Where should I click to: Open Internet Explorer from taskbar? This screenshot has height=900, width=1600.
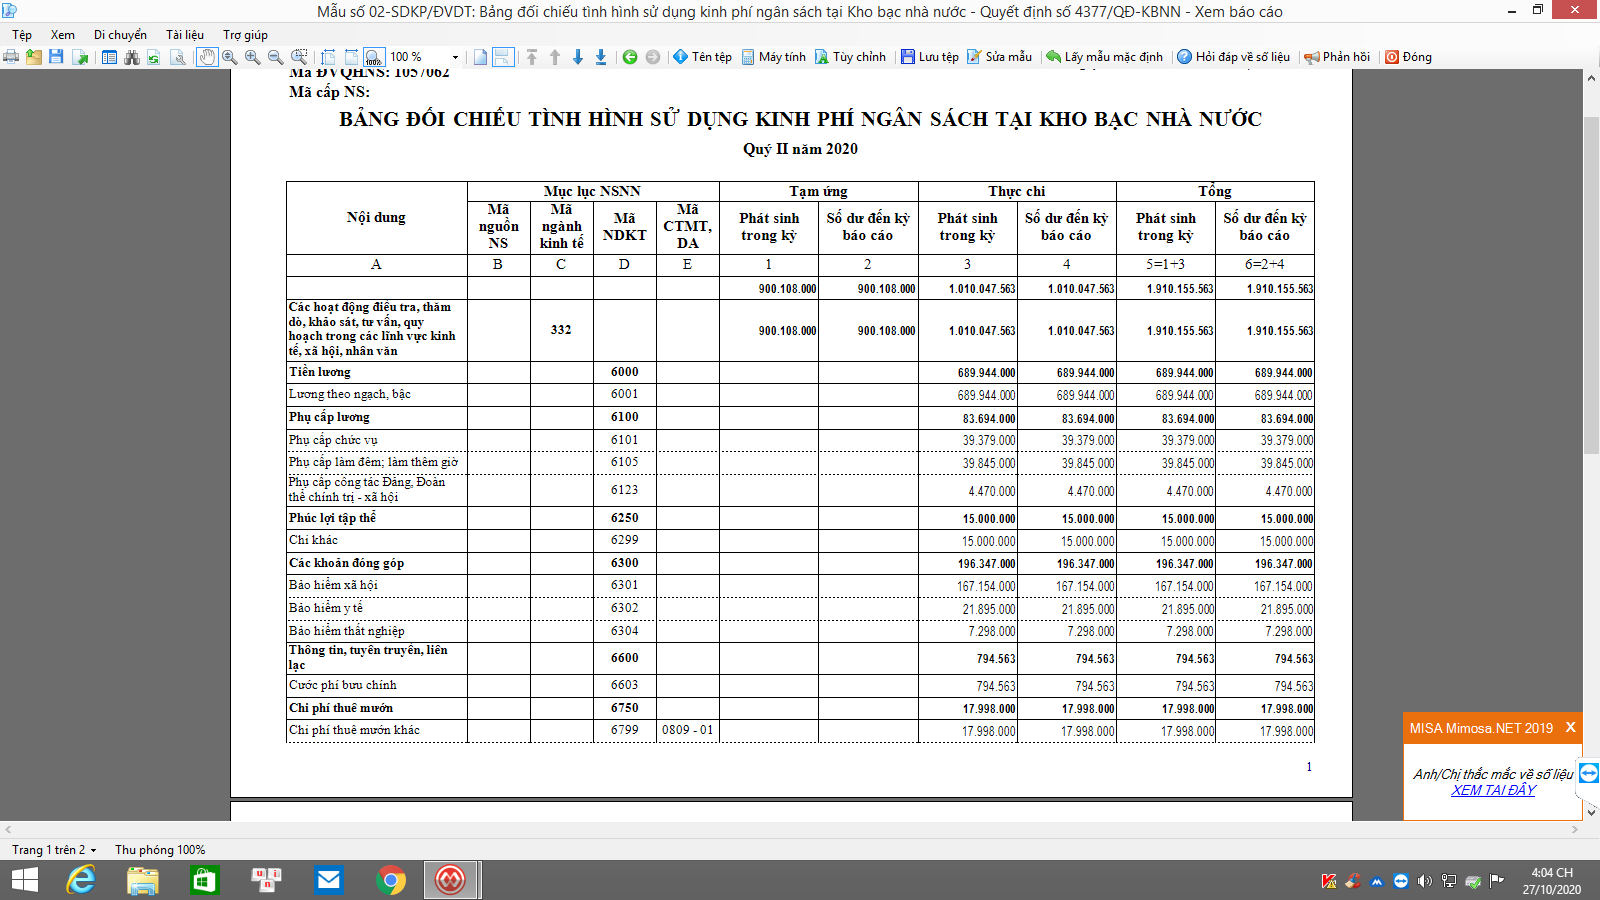[x=81, y=880]
